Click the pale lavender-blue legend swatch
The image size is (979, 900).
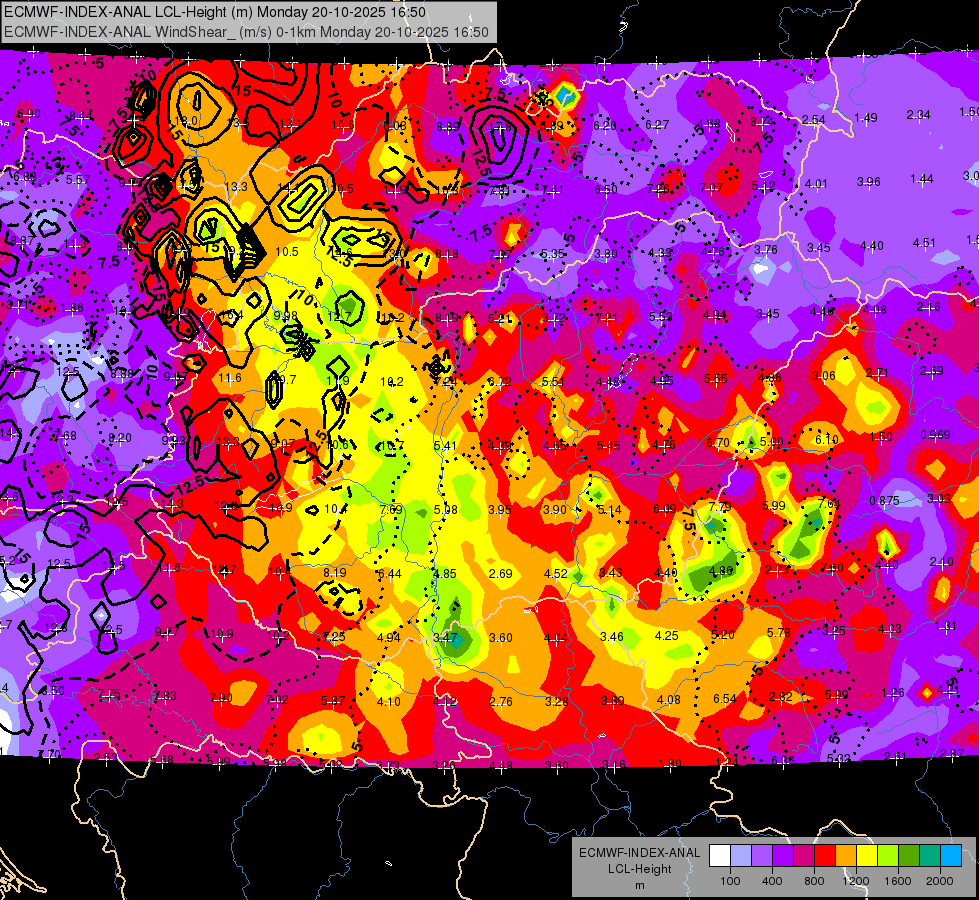(741, 856)
